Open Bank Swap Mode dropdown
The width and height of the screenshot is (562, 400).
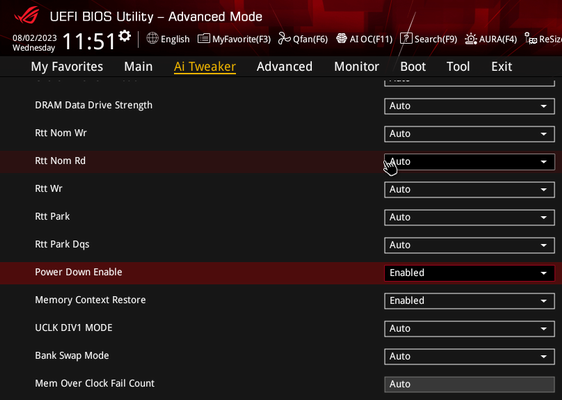[469, 357]
